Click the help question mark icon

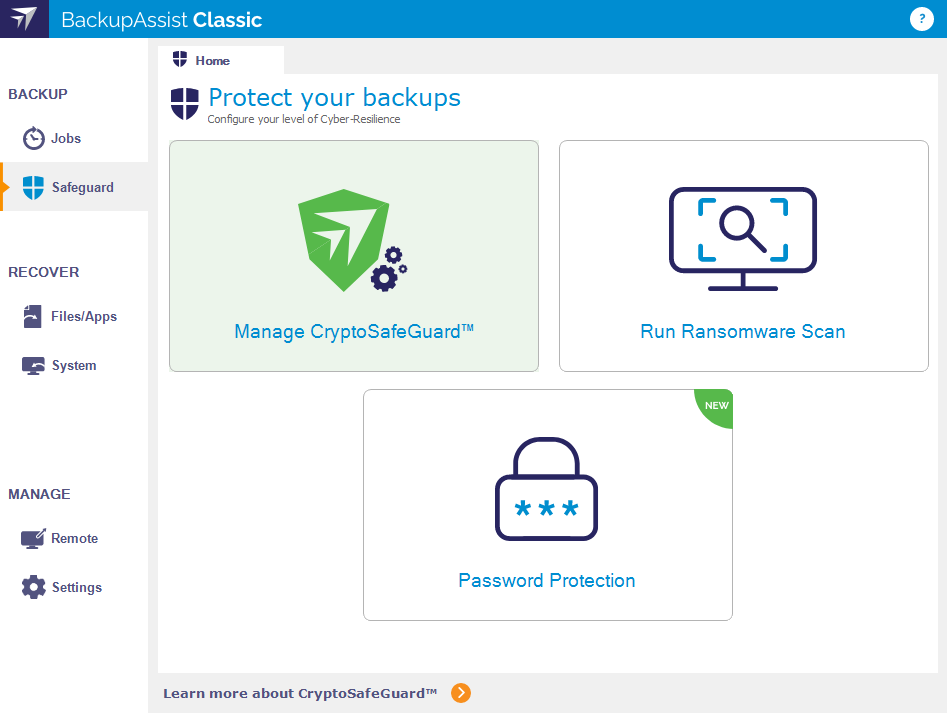pos(920,19)
